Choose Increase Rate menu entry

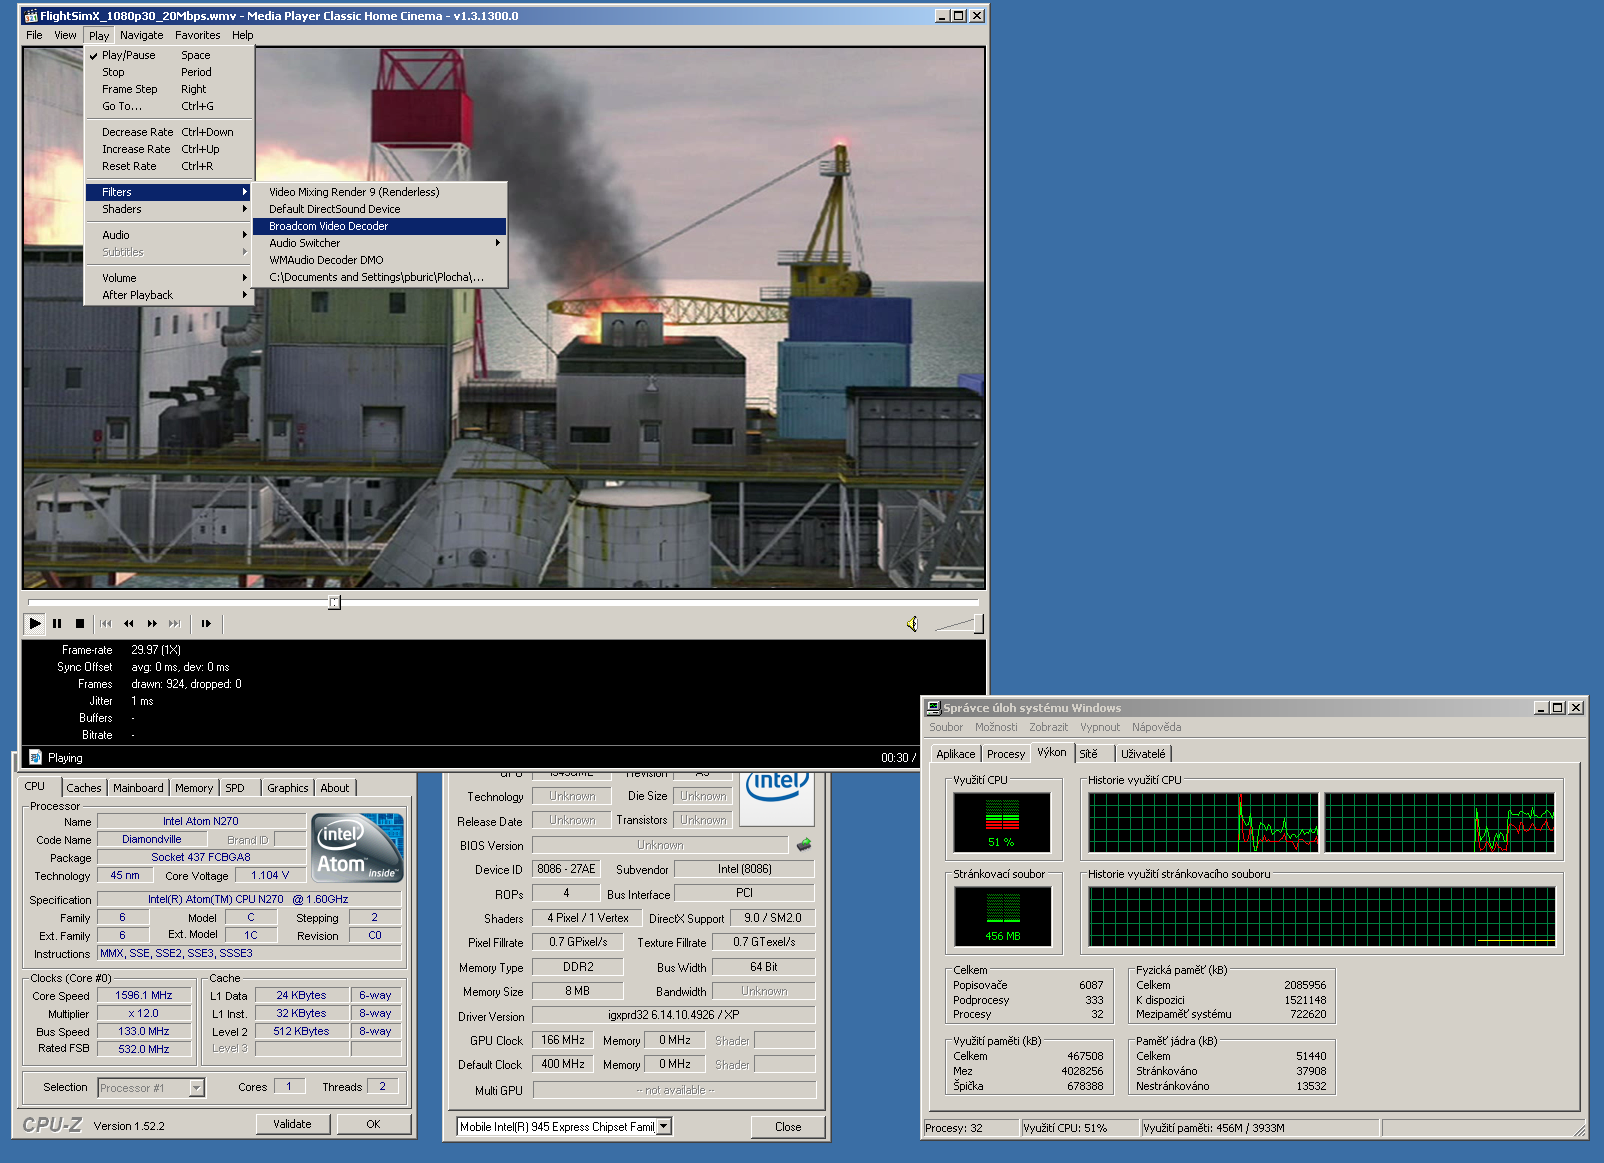169,149
